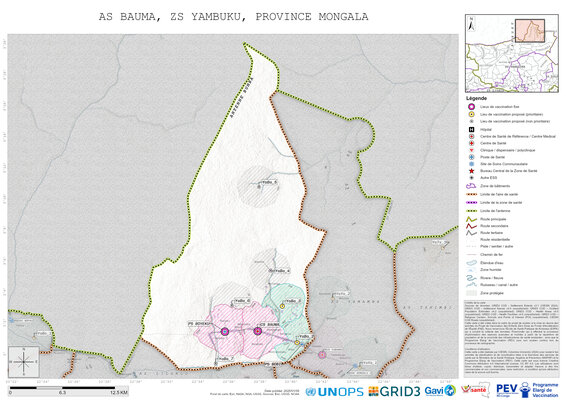Click the Route tertiaire line symbol
This screenshot has height=400, width=566.
point(471,233)
